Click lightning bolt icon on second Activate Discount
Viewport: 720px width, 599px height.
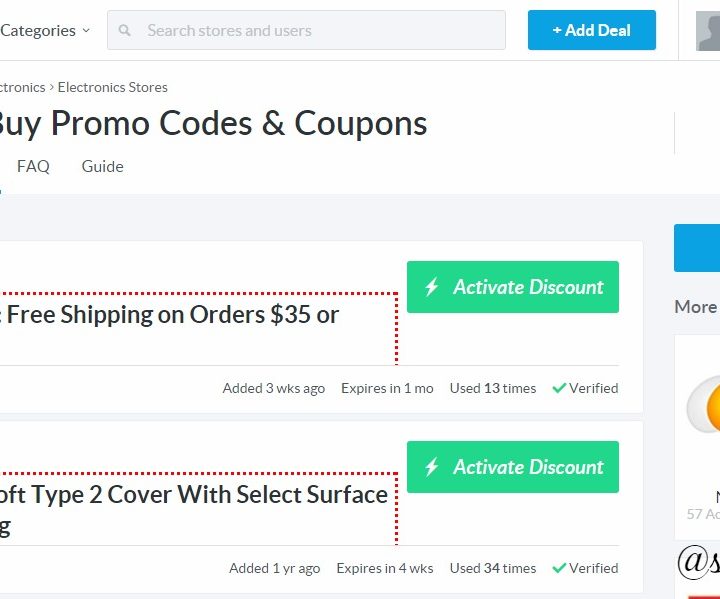(x=432, y=467)
